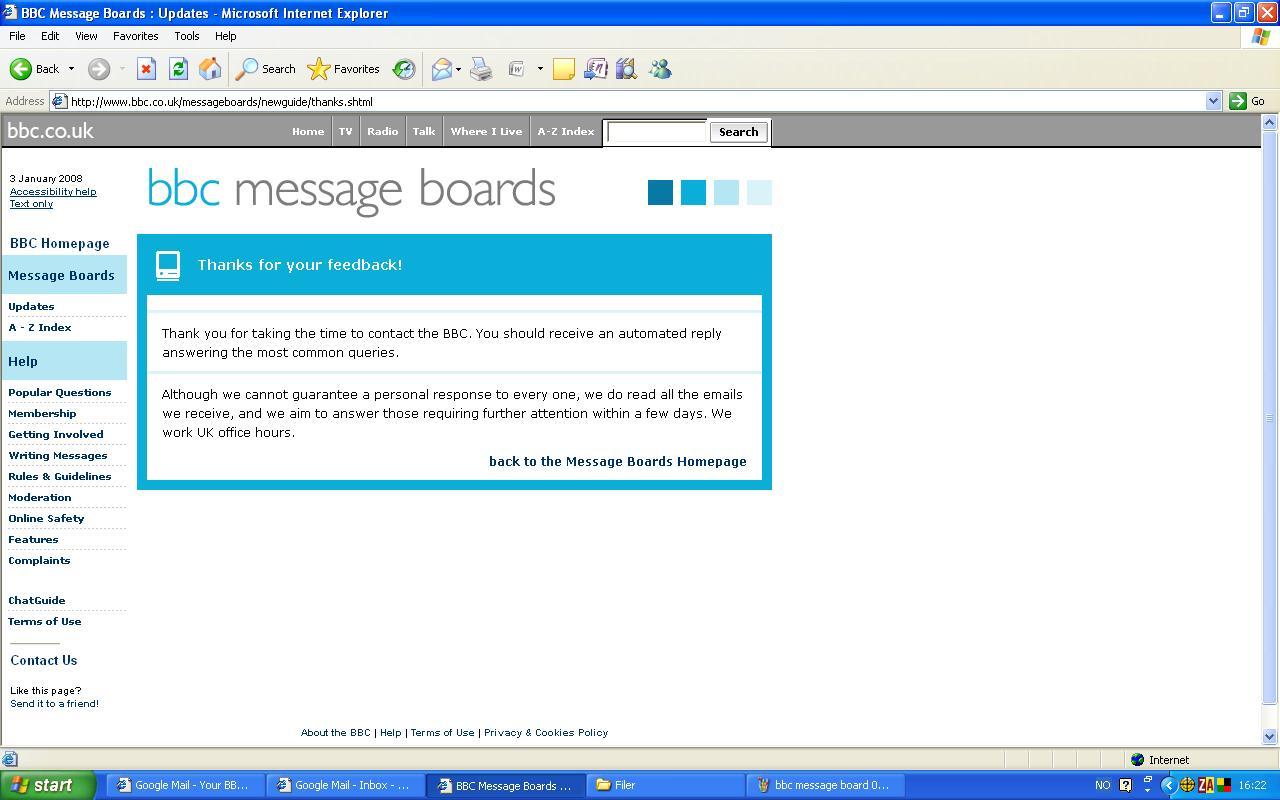Click the Go button beside address bar

pos(1247,101)
